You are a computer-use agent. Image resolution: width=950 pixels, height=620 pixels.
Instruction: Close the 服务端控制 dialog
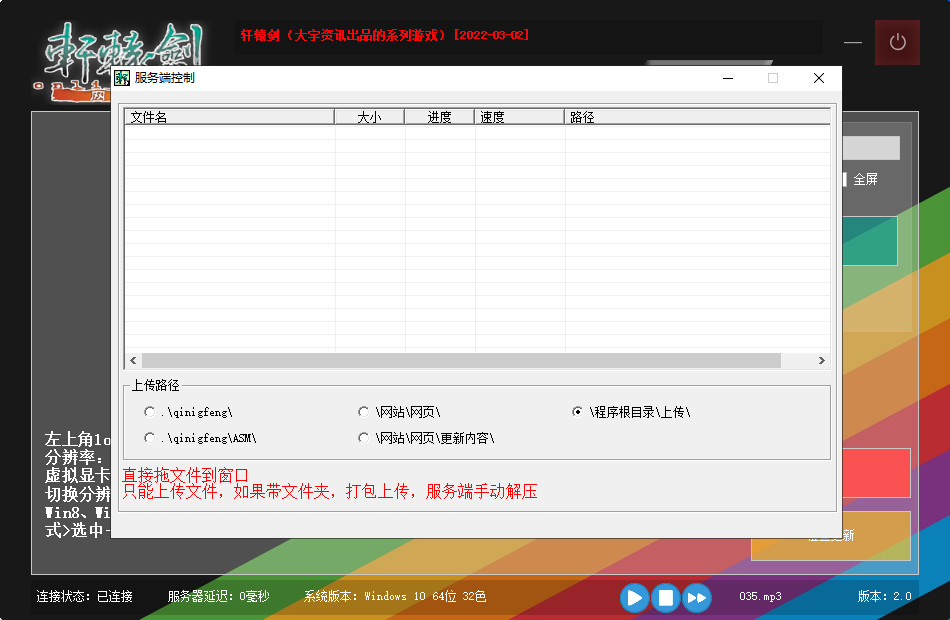(819, 78)
